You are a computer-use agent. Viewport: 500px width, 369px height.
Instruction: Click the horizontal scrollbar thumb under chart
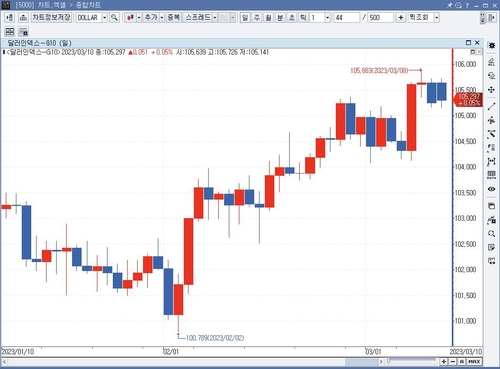coord(361,362)
